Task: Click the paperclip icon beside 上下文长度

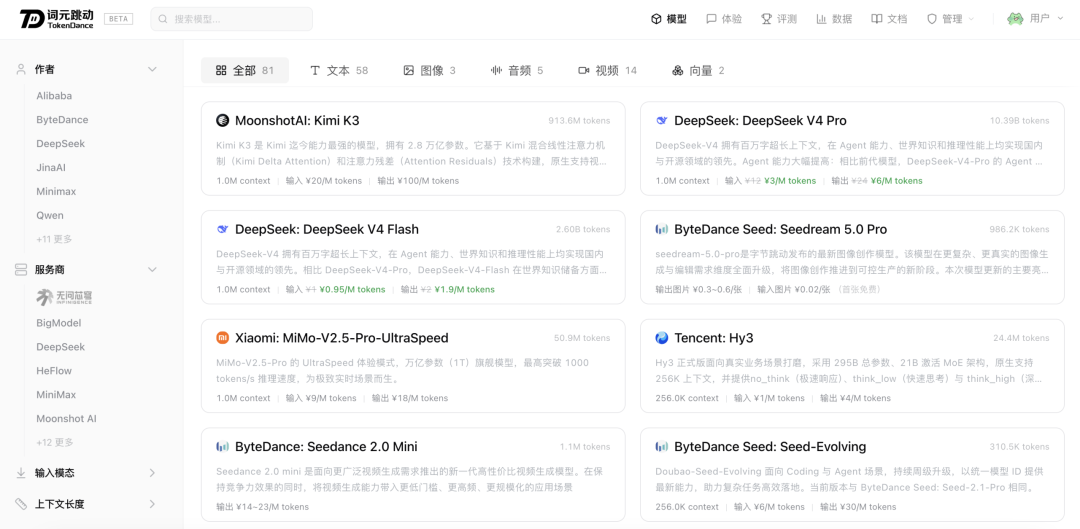Action: [x=21, y=504]
